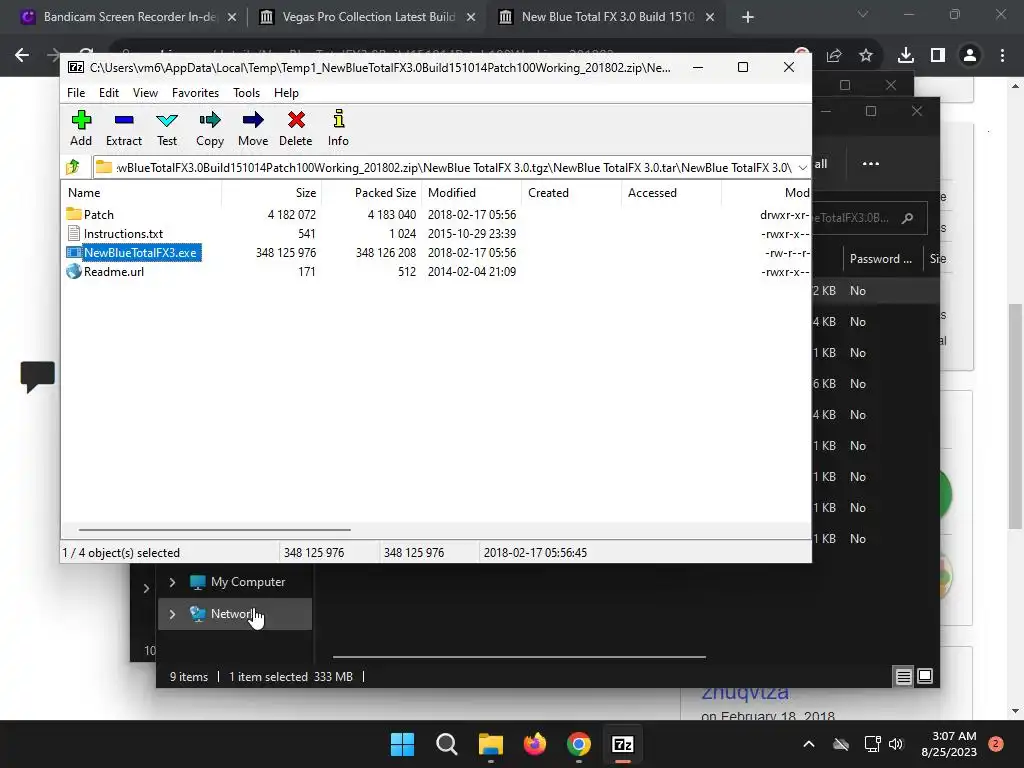Select My Computer in Explorer sidebar
The height and width of the screenshot is (768, 1024).
click(238, 582)
